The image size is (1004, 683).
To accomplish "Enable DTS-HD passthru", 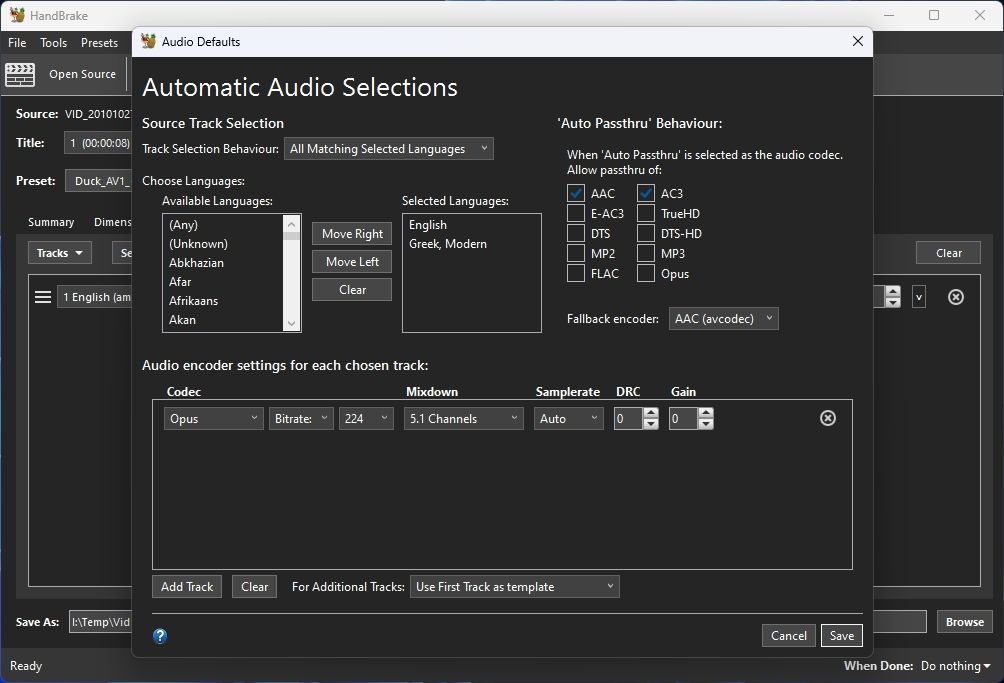I will (645, 232).
